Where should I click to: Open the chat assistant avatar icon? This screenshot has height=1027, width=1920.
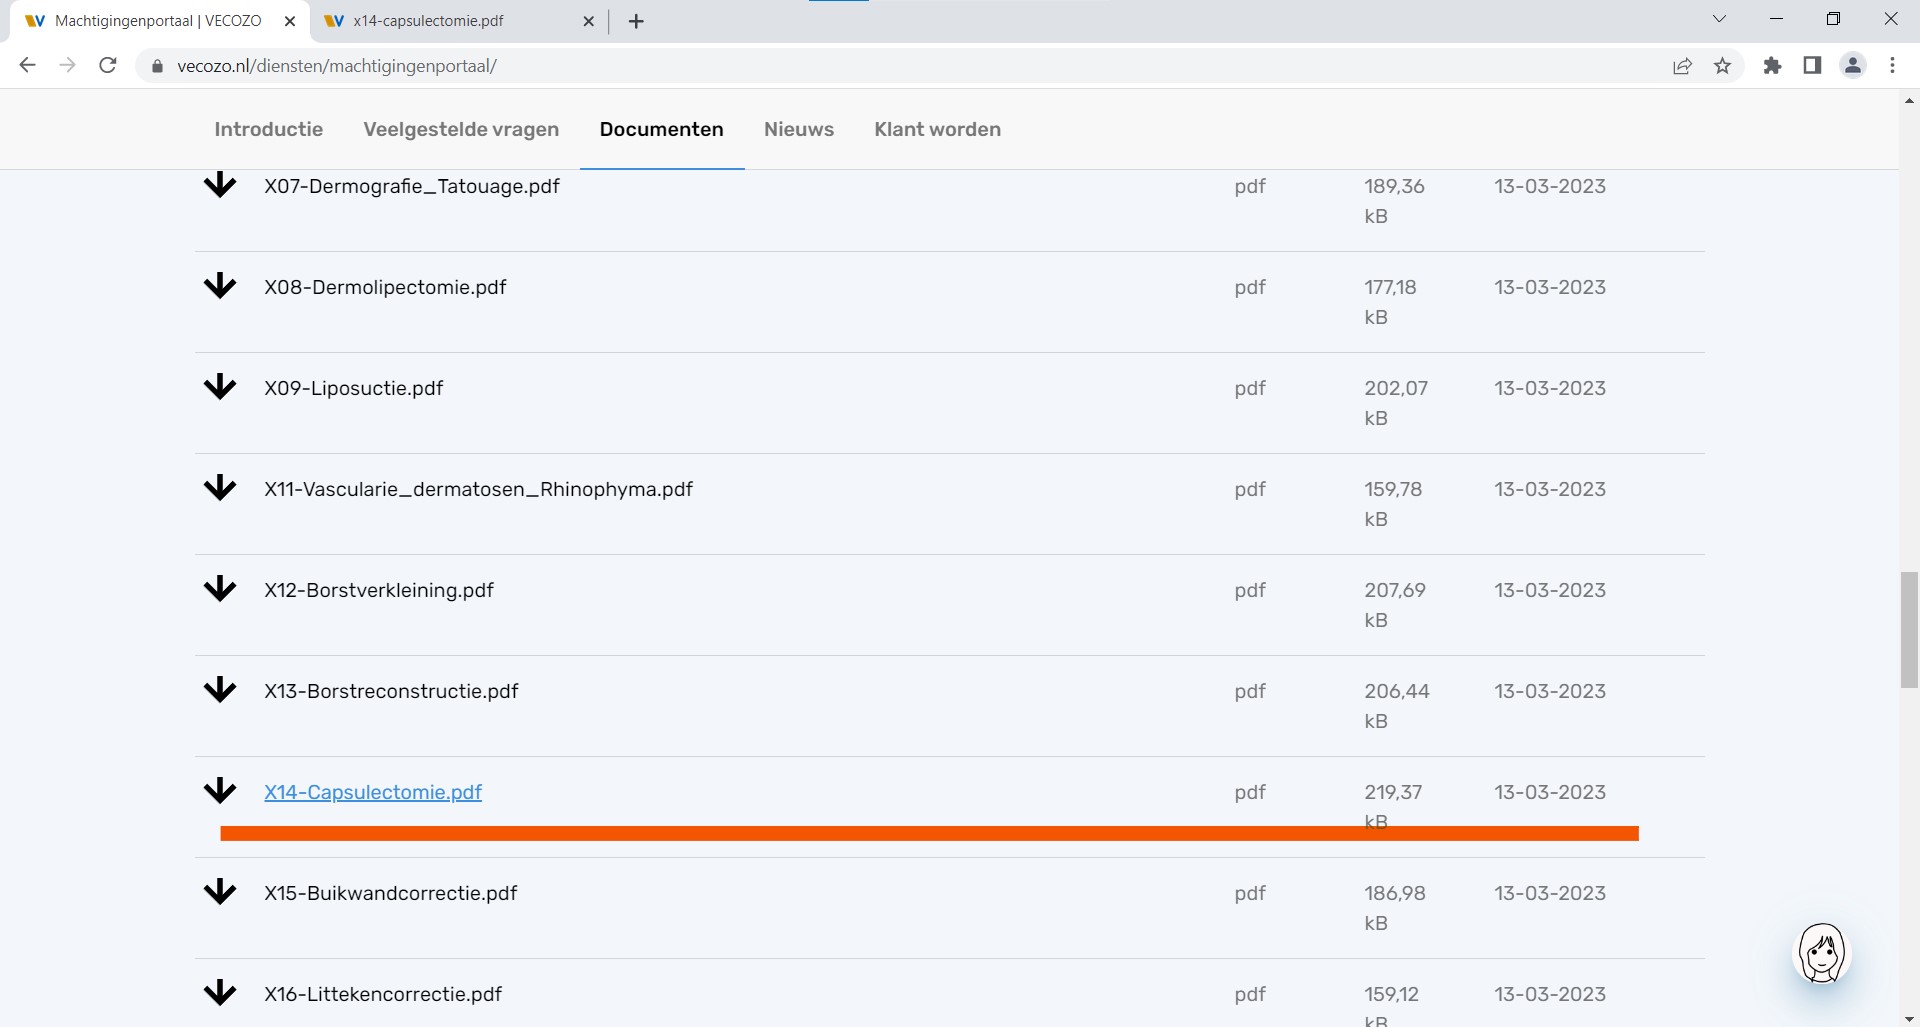[x=1821, y=954]
